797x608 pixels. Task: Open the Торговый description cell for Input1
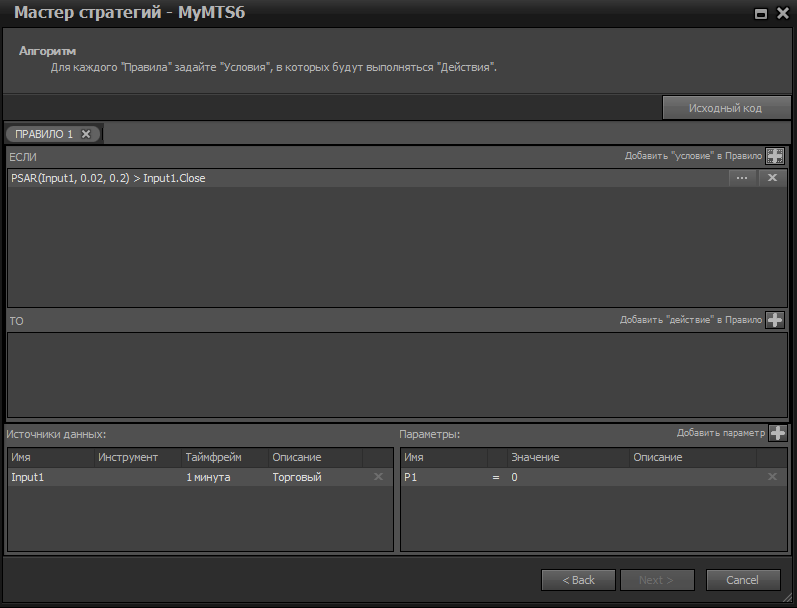point(297,478)
